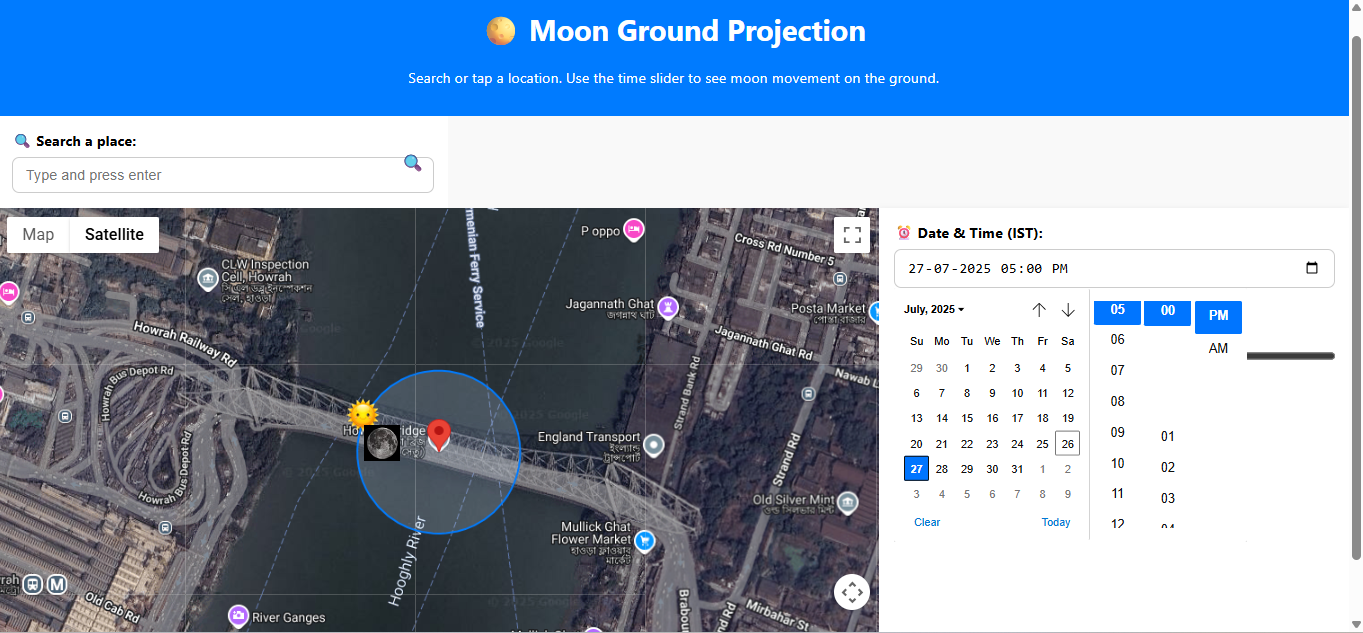Click the England Transport marker
The height and width of the screenshot is (633, 1363).
pyautogui.click(x=654, y=445)
